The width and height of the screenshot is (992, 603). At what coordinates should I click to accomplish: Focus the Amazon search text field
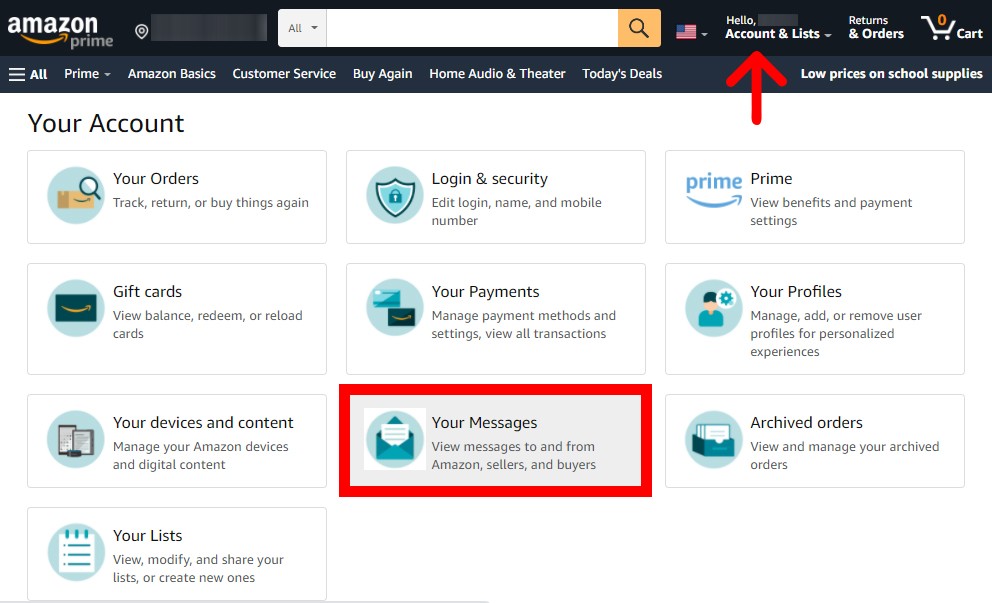click(472, 28)
